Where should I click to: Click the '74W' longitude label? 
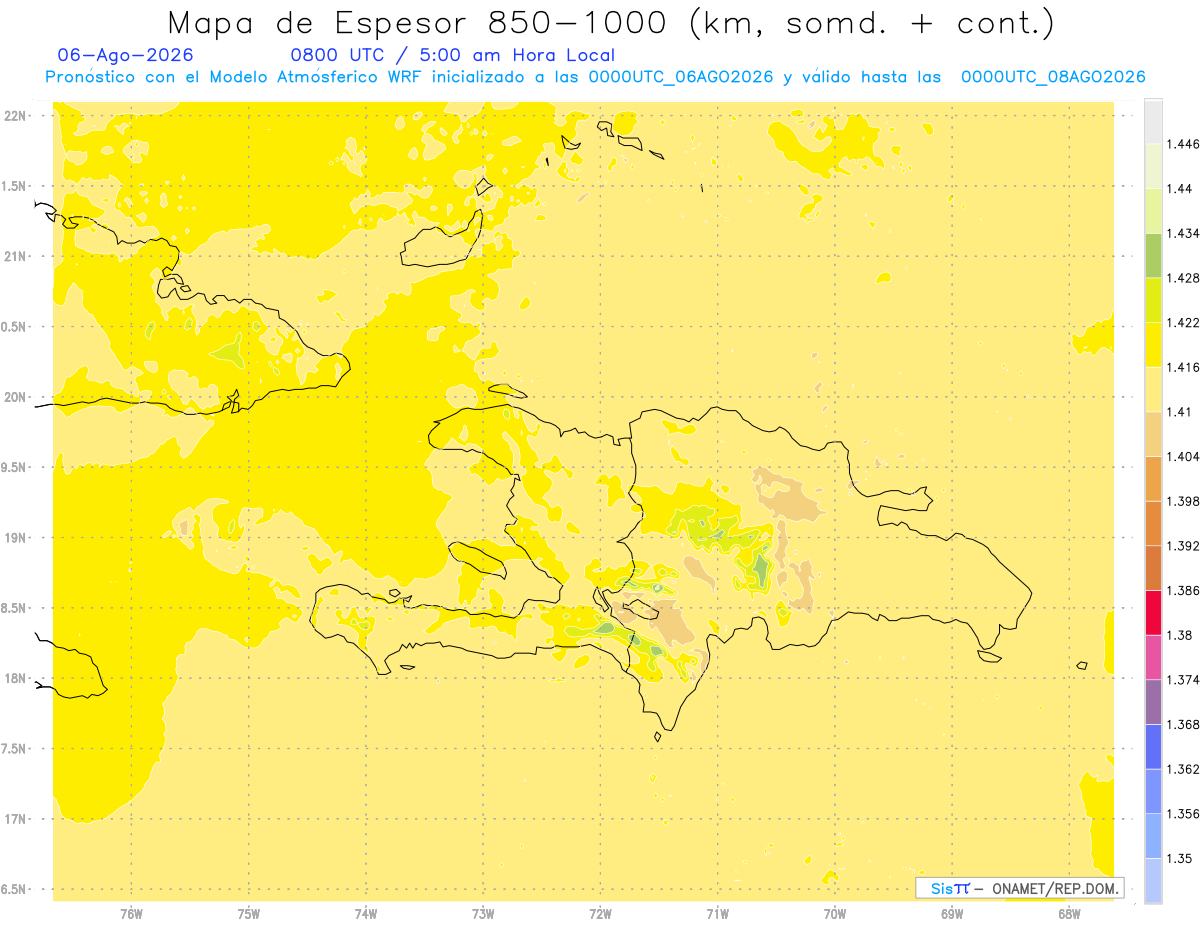(366, 914)
